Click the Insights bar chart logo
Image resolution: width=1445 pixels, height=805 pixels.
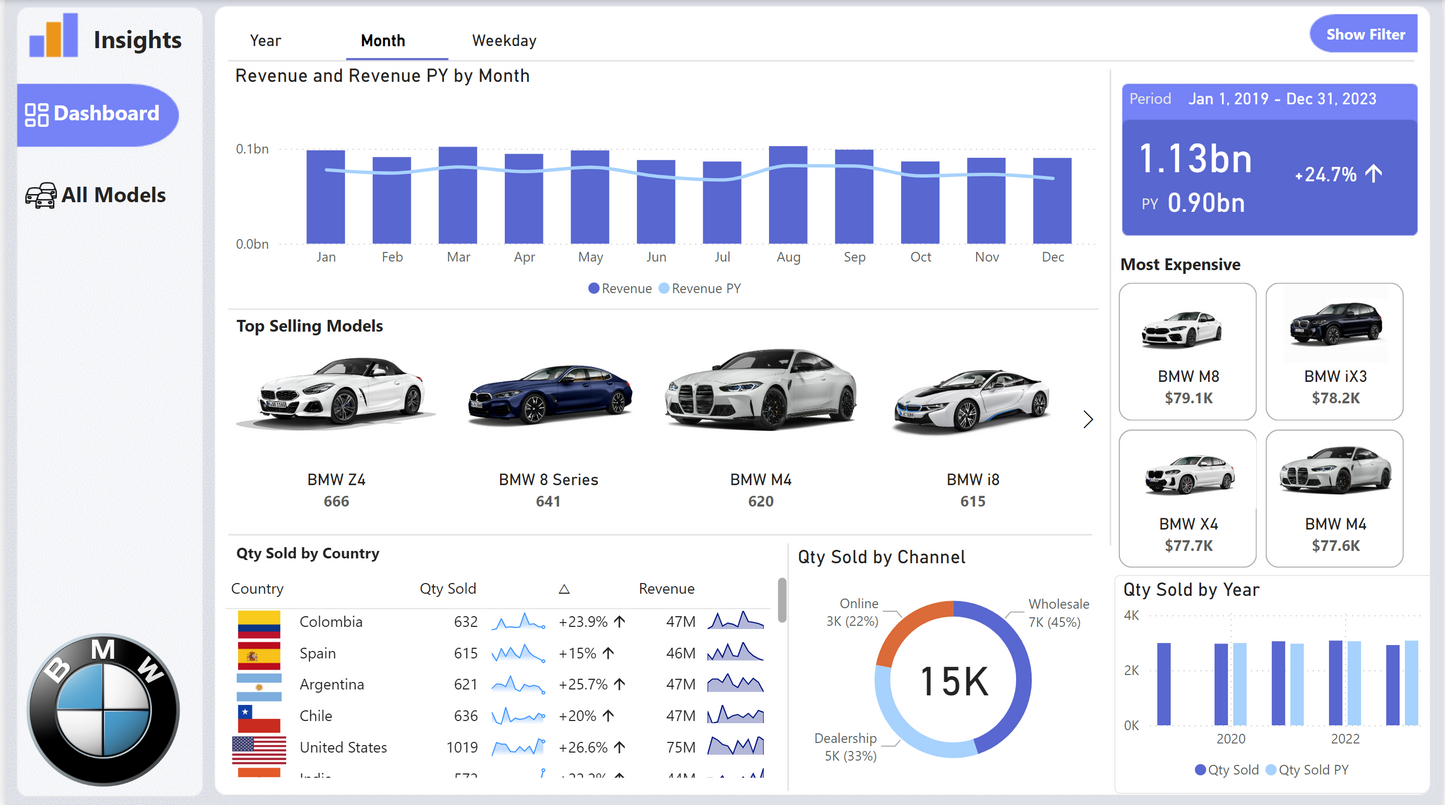click(53, 36)
